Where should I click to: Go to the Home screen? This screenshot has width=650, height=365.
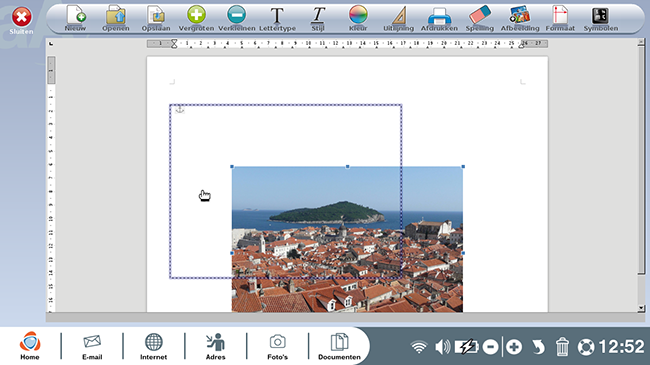(x=30, y=346)
